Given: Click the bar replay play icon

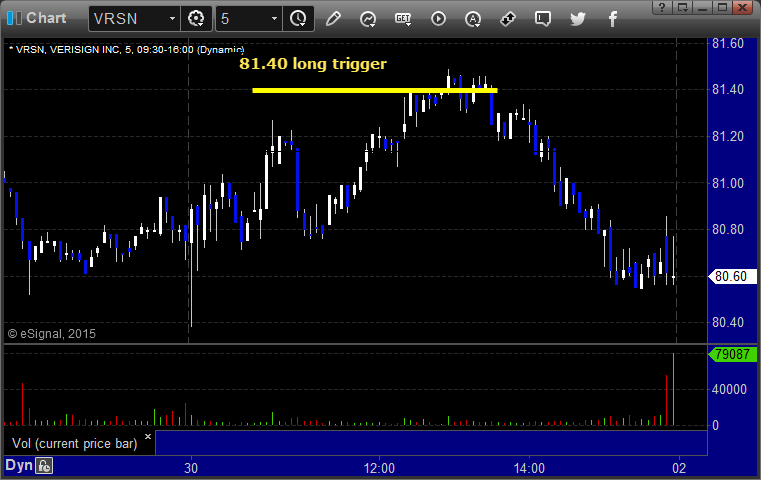Looking at the screenshot, I should (x=438, y=19).
